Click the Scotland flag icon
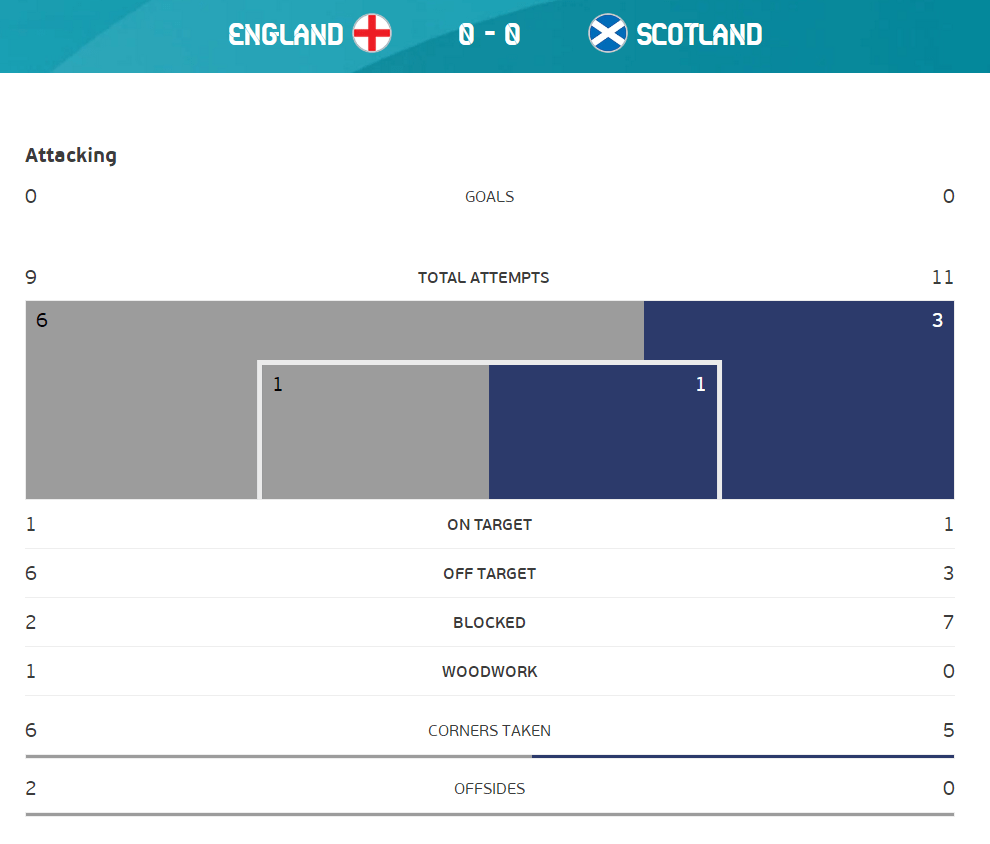990x844 pixels. click(x=607, y=34)
